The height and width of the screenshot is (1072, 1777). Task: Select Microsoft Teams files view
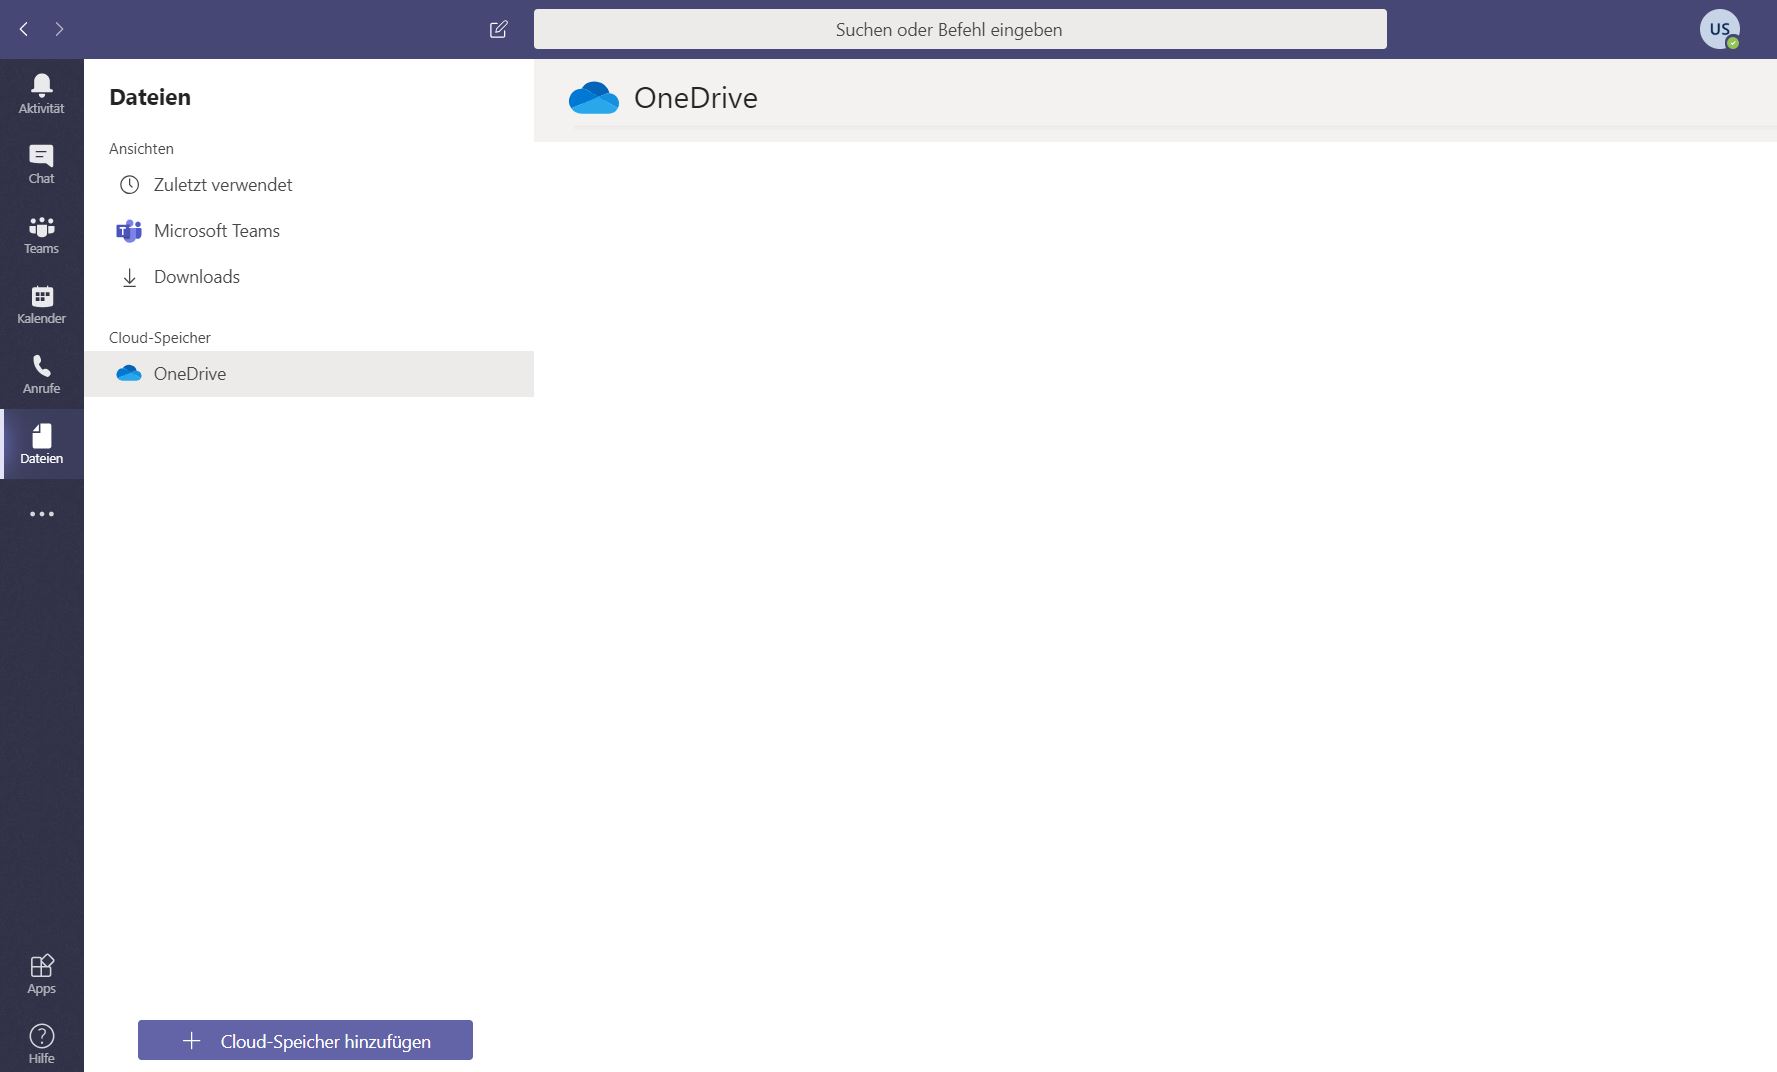click(x=216, y=231)
